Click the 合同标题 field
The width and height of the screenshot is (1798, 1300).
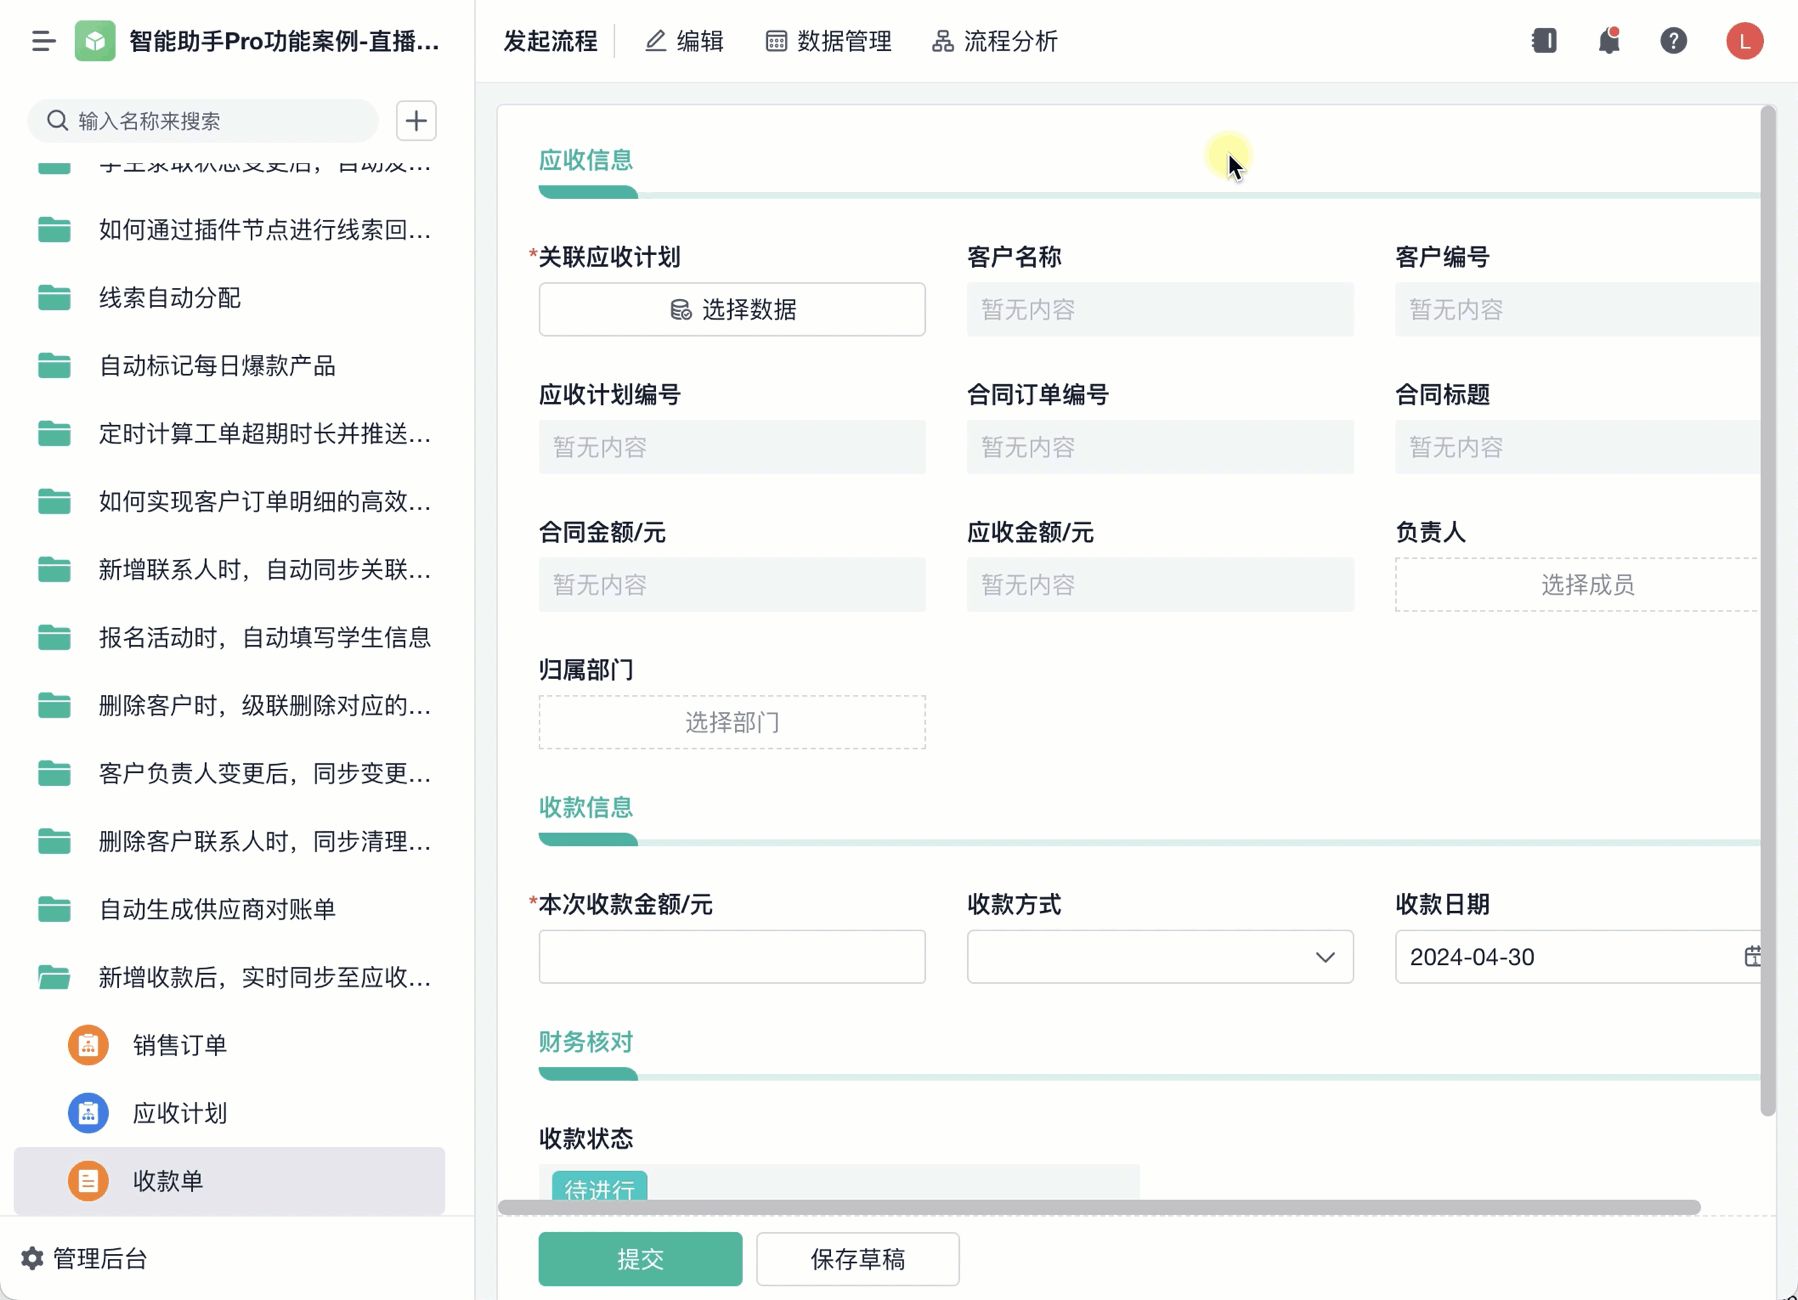1578,447
